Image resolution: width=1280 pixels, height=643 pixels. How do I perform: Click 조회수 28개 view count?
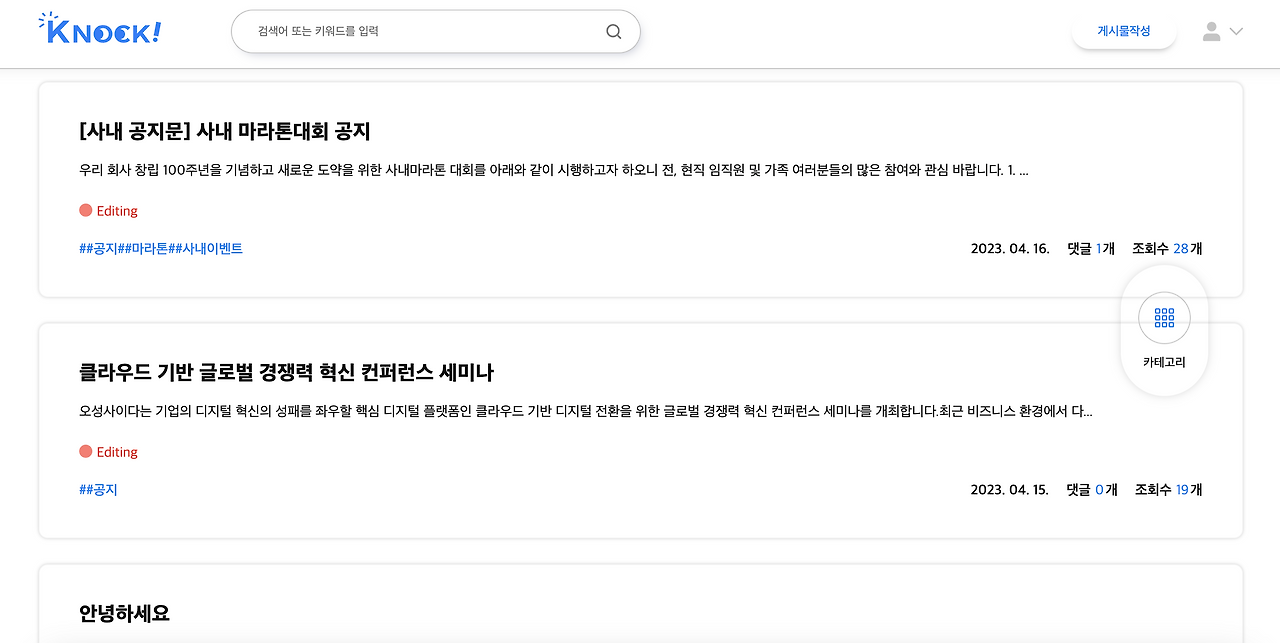pyautogui.click(x=1167, y=248)
